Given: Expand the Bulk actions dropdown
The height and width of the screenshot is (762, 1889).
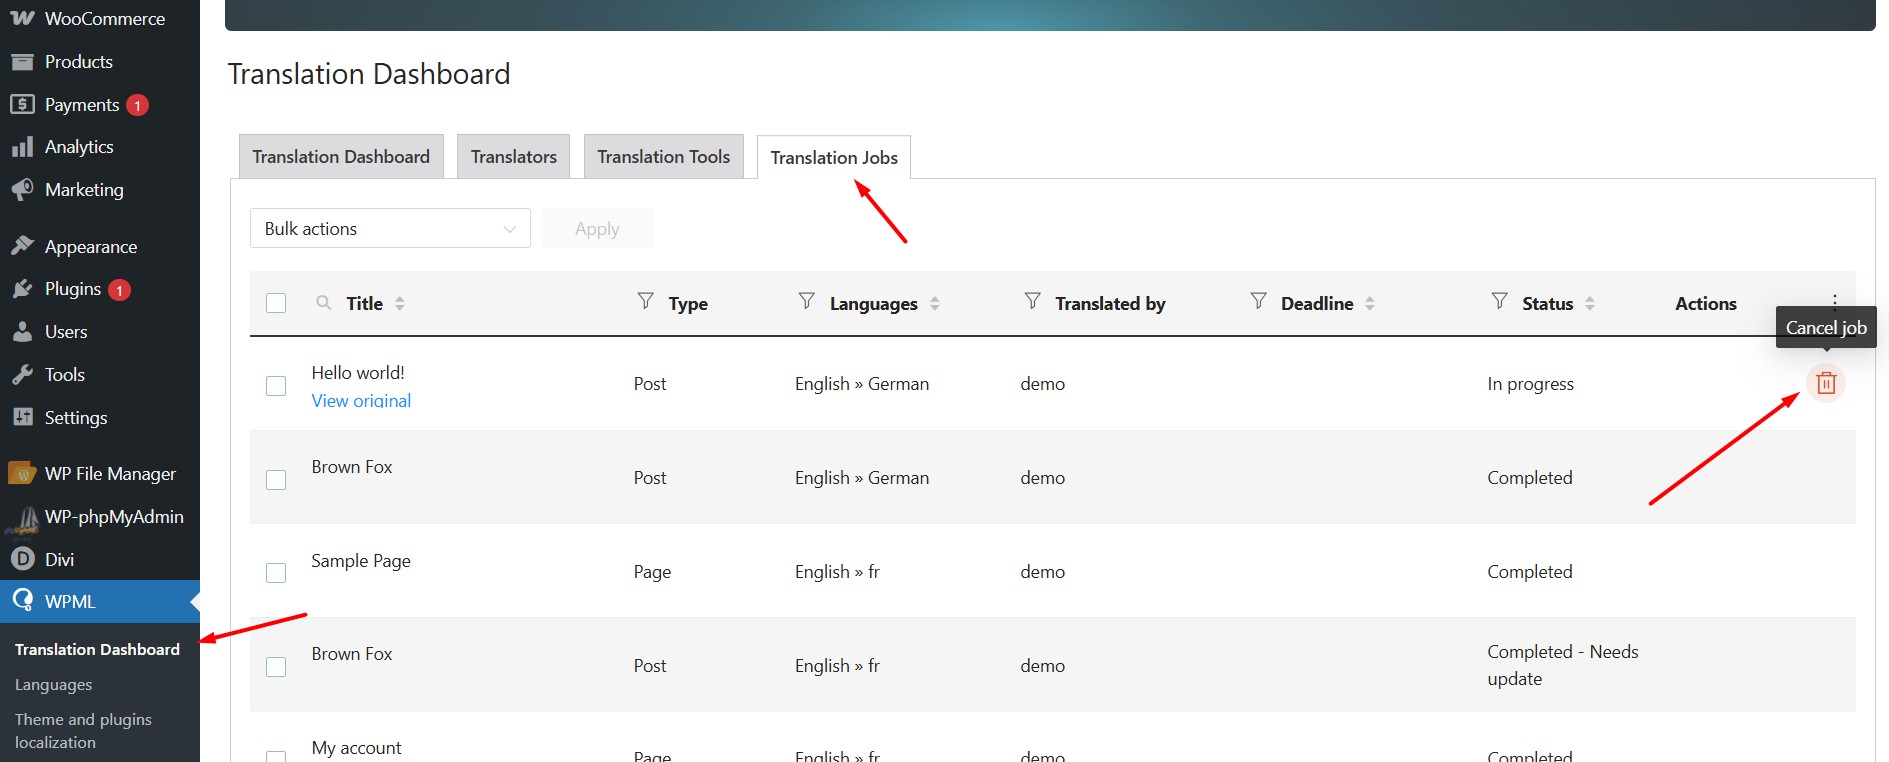Looking at the screenshot, I should click(390, 229).
